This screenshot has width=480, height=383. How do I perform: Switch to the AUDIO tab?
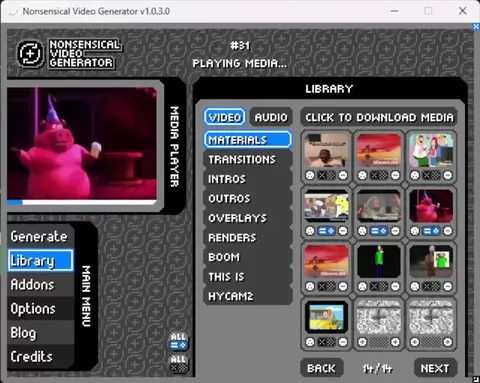coord(271,117)
